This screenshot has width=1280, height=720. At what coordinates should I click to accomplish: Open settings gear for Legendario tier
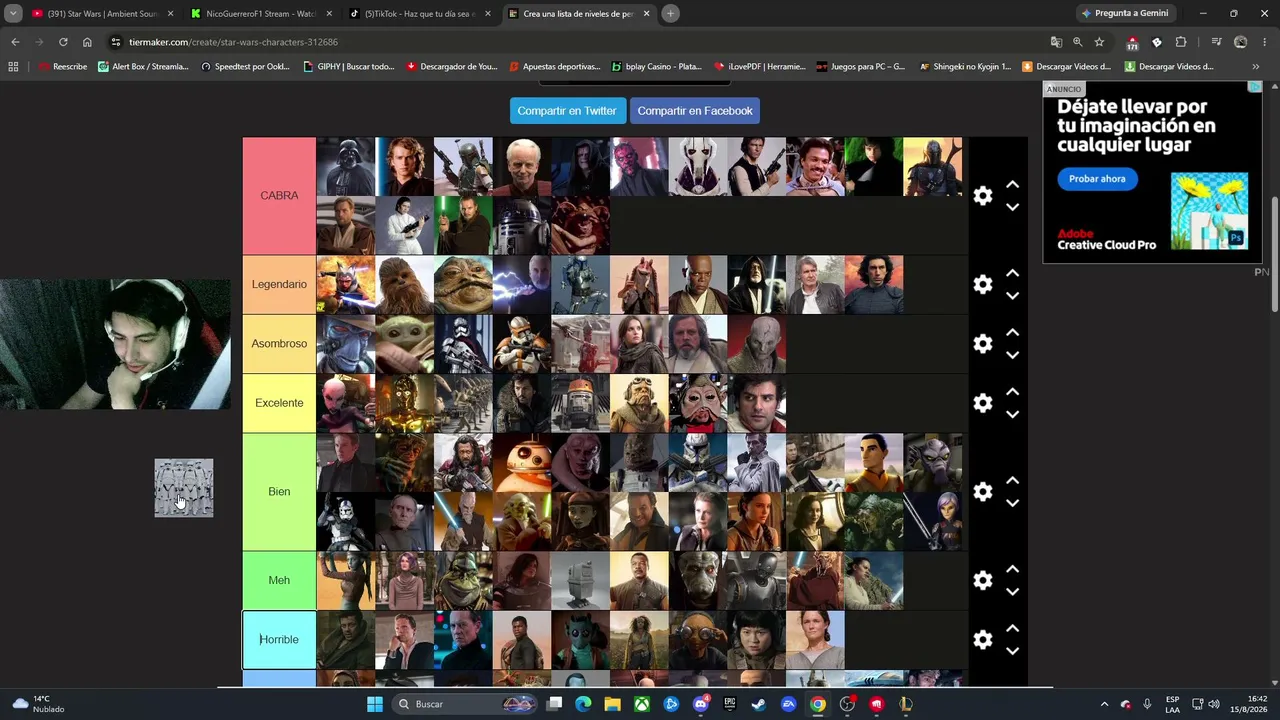point(983,285)
